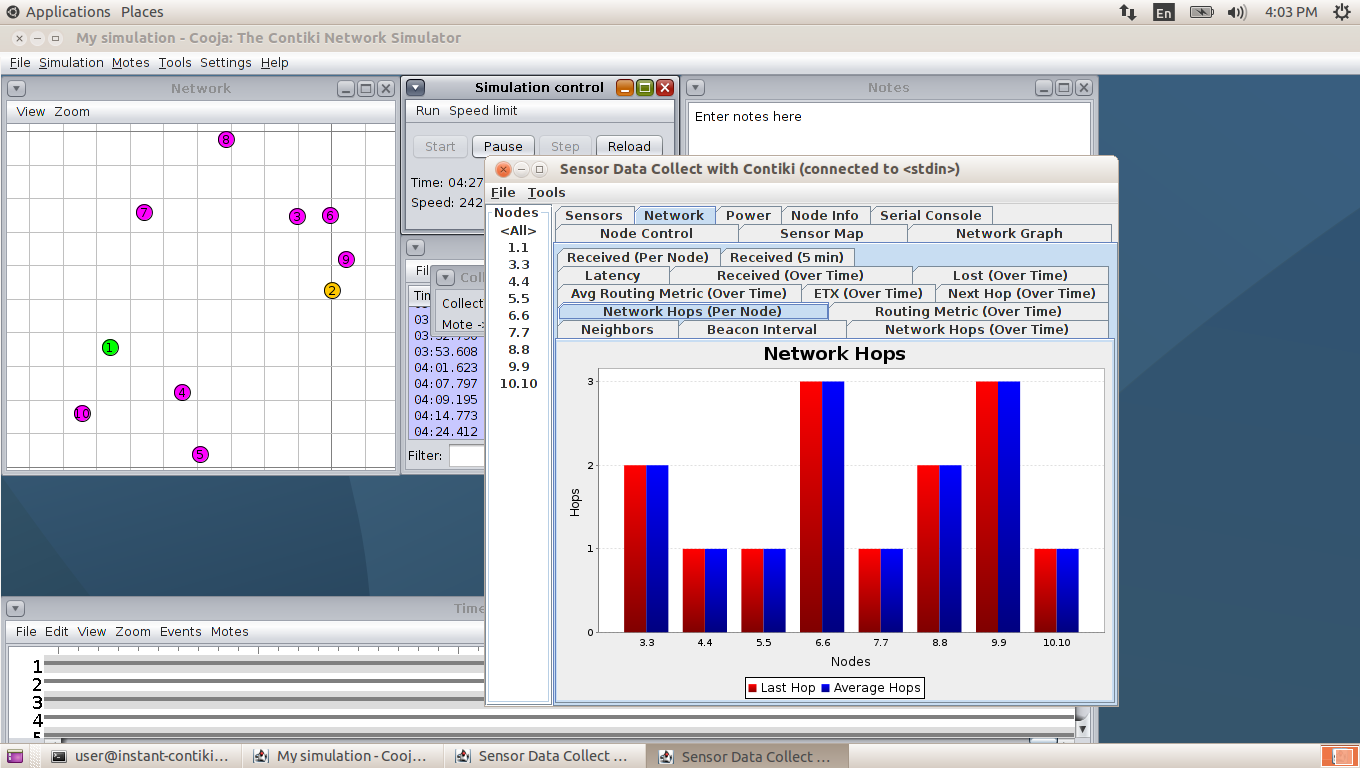
Task: Switch to the Sensors tab
Action: pyautogui.click(x=593, y=215)
